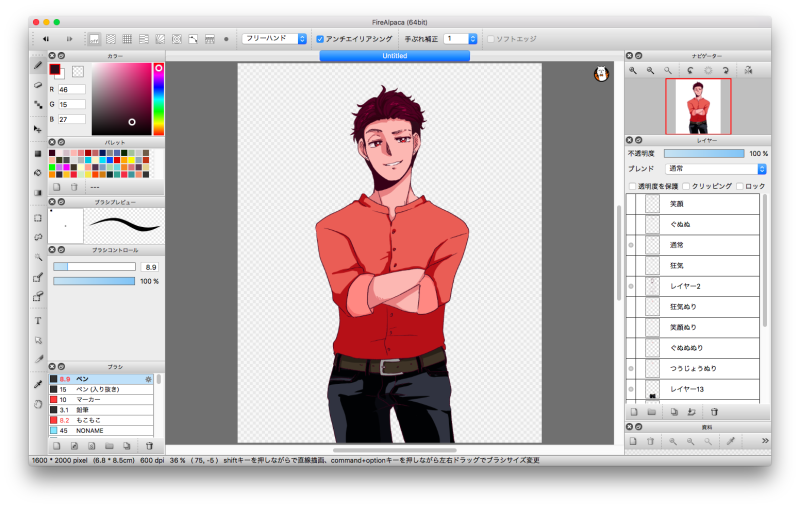800x507 pixels.
Task: Hide the 通常 layer visibility dot
Action: point(631,245)
